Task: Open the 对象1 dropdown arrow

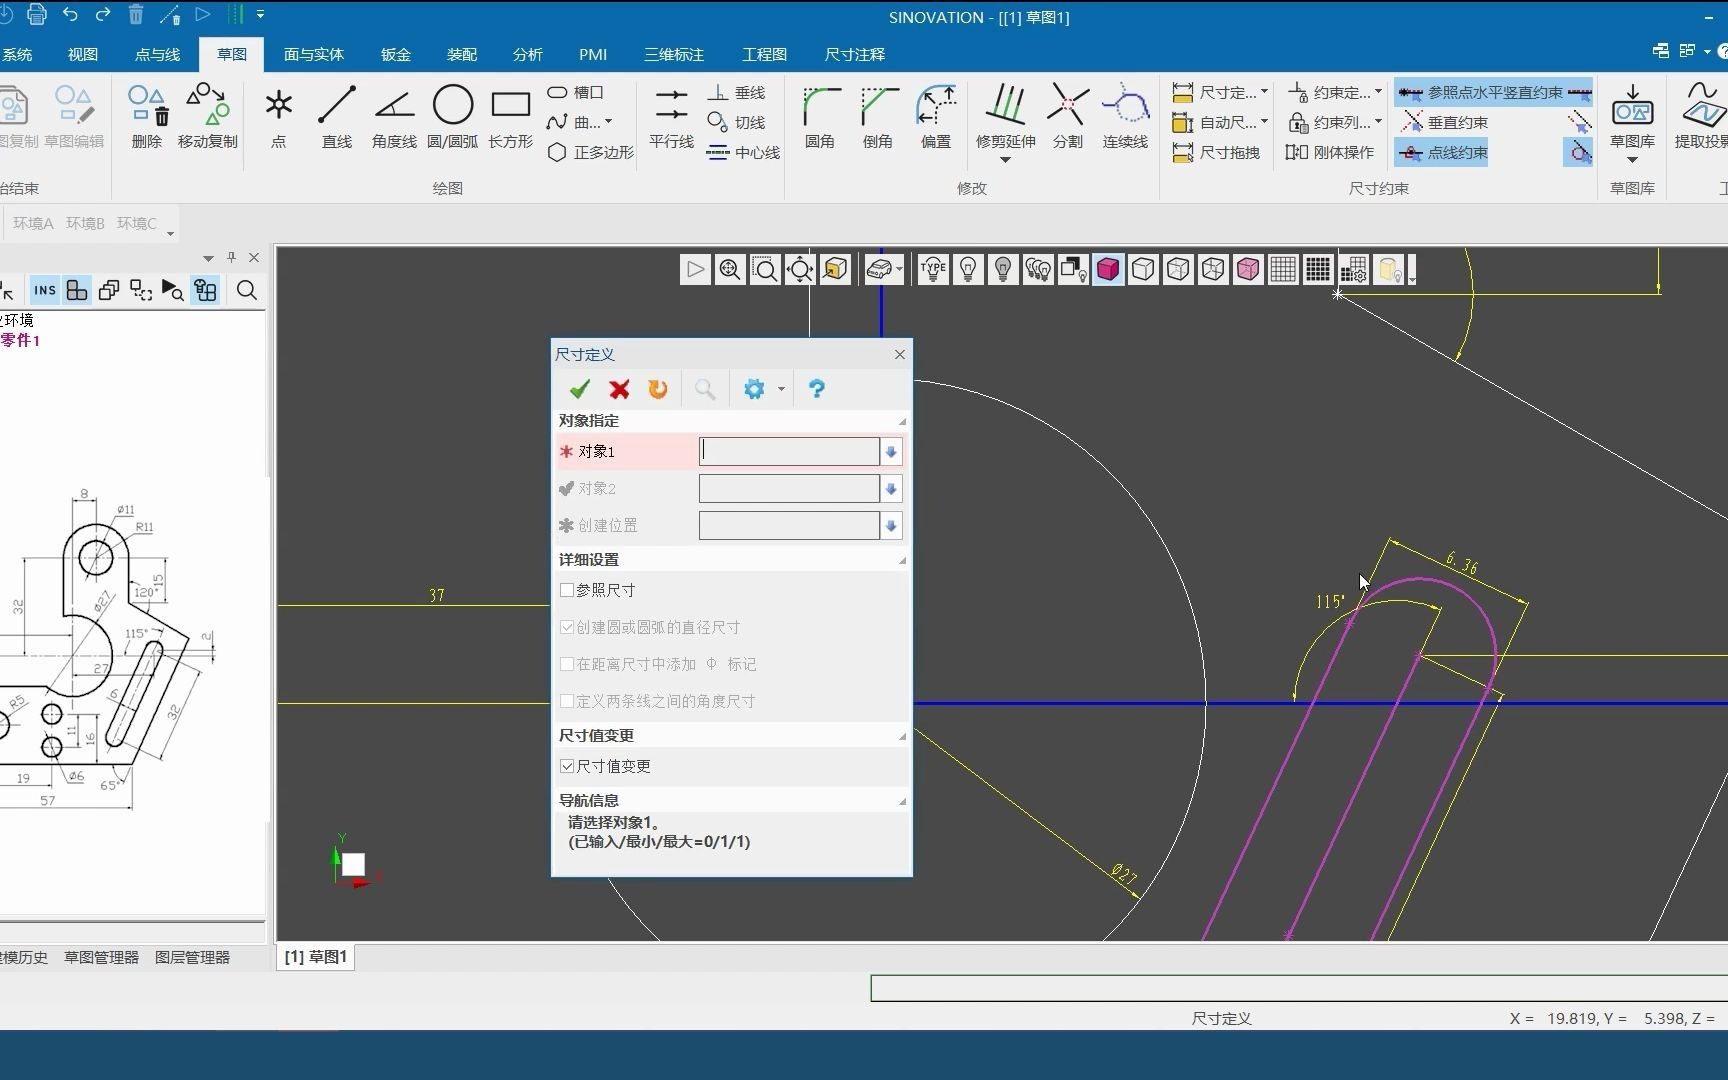Action: [x=891, y=452]
